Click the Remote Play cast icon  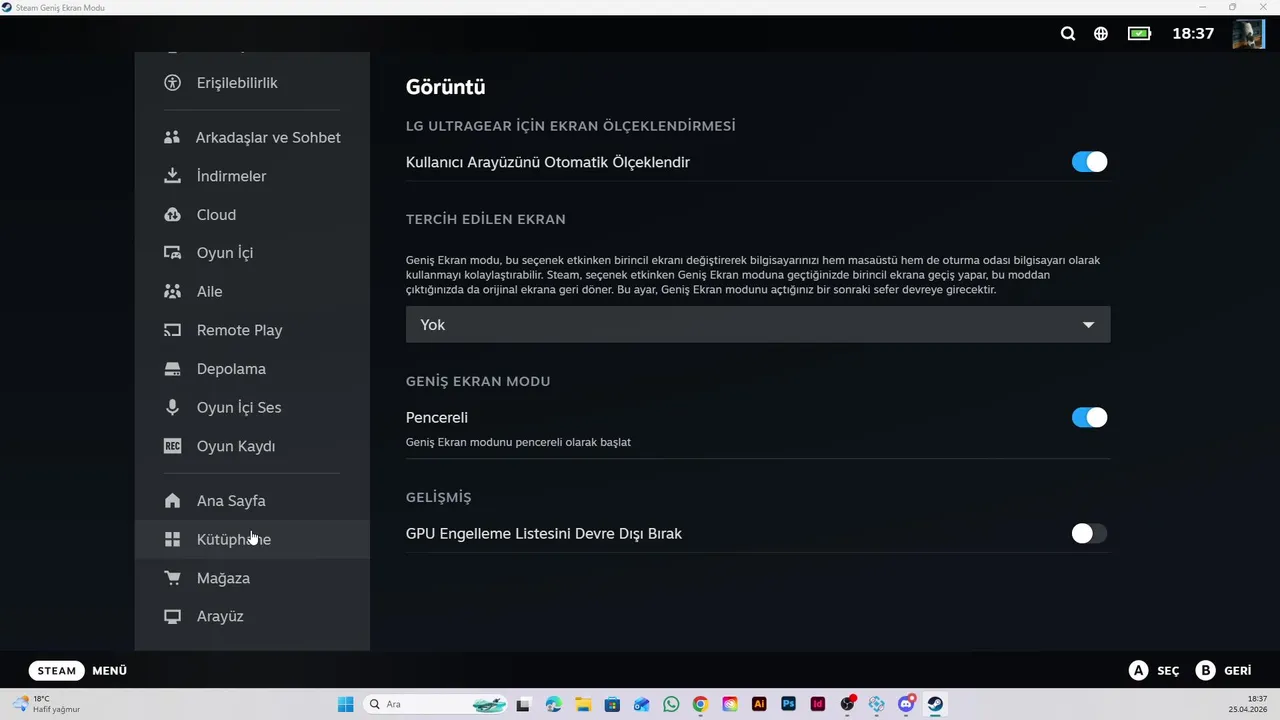[x=172, y=330]
